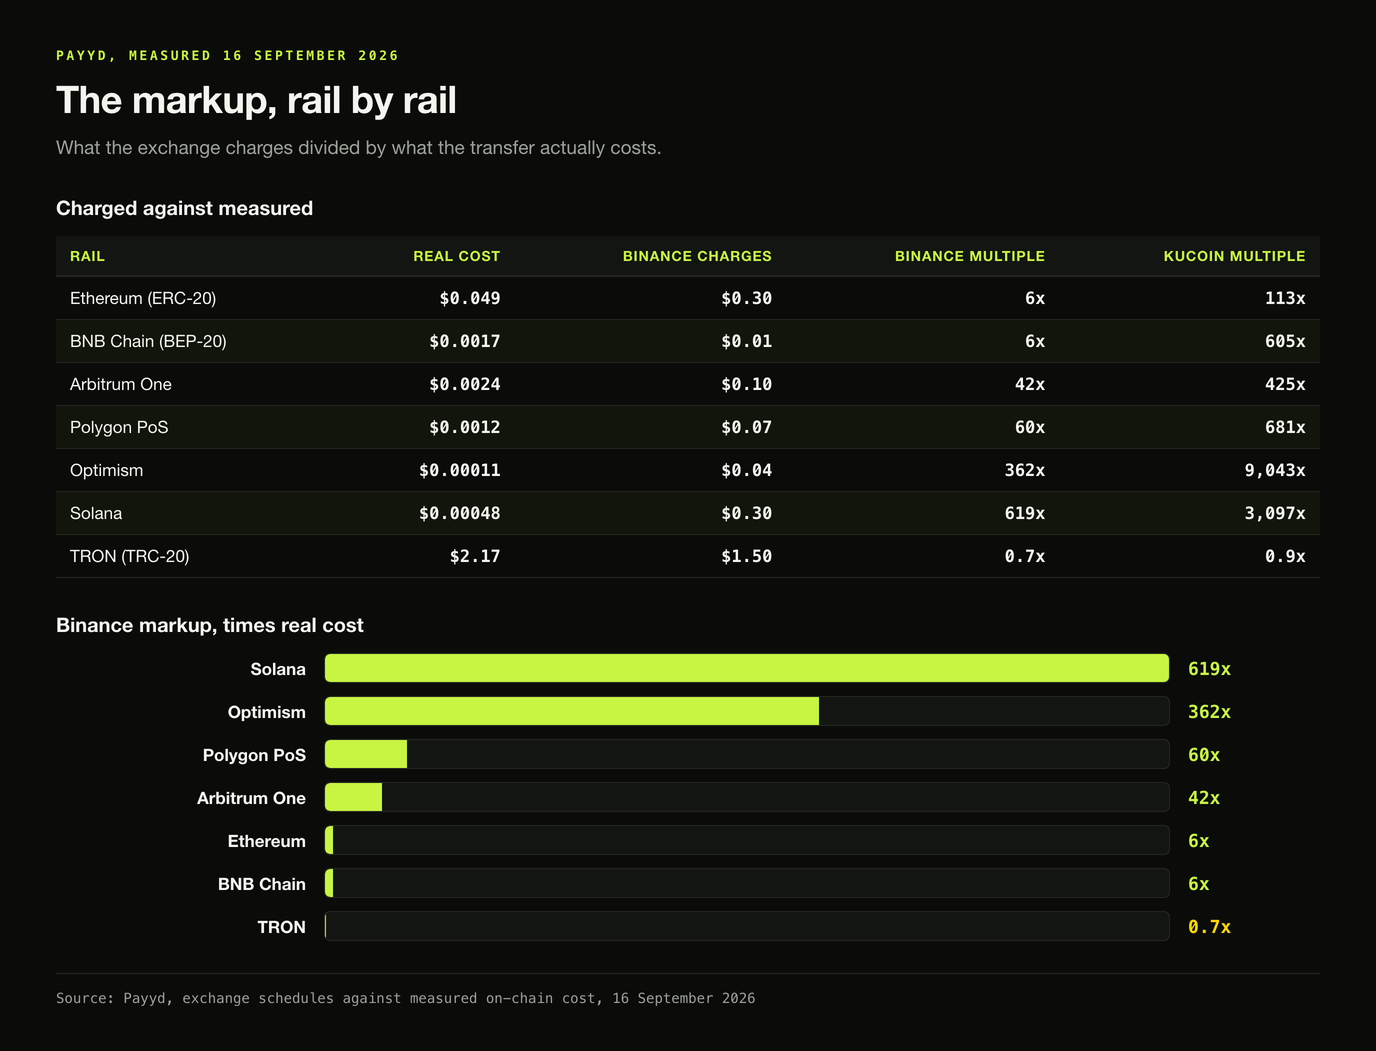Click the "REAL COST" column header
Screen dimensions: 1376x1051
pyautogui.click(x=457, y=256)
